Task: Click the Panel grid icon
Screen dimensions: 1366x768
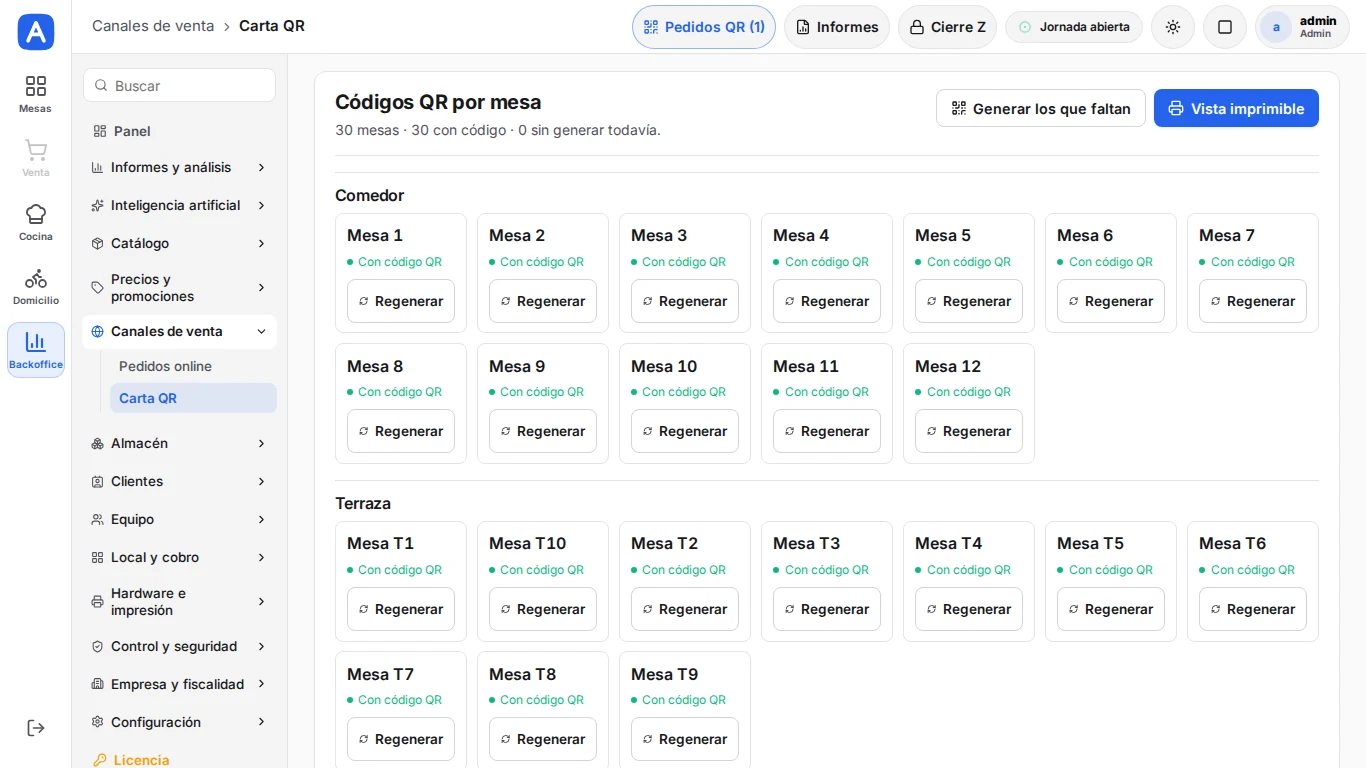Action: 99,131
